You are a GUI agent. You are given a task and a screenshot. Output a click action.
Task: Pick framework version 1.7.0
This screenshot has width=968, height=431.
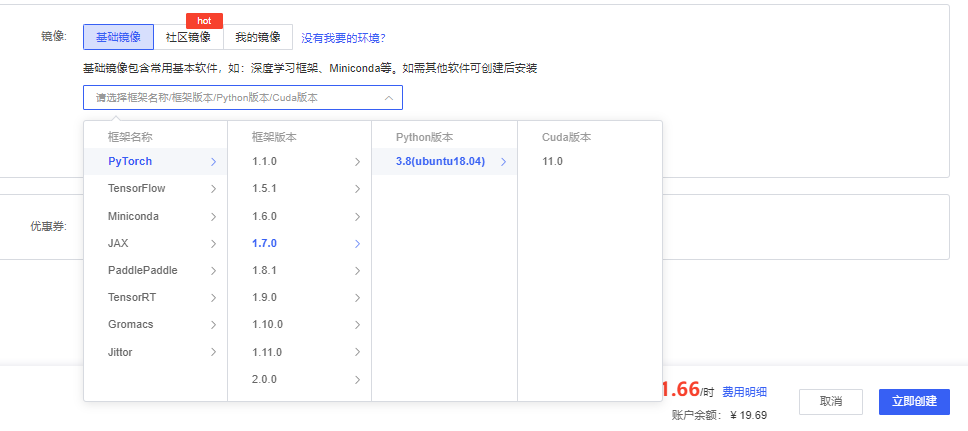(x=299, y=243)
